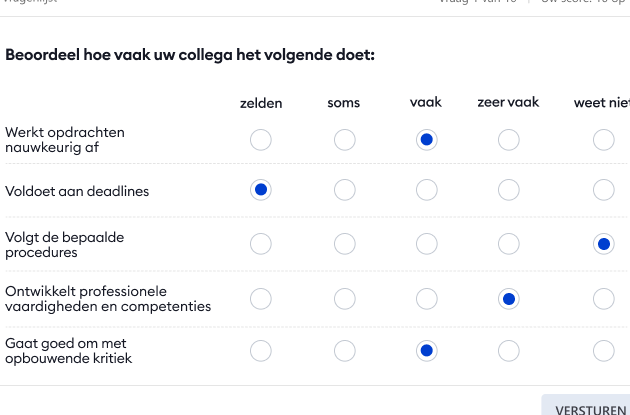Image resolution: width=630 pixels, height=415 pixels.
Task: Select 'weet niet' for opbouwende kritiek row
Action: tap(603, 351)
